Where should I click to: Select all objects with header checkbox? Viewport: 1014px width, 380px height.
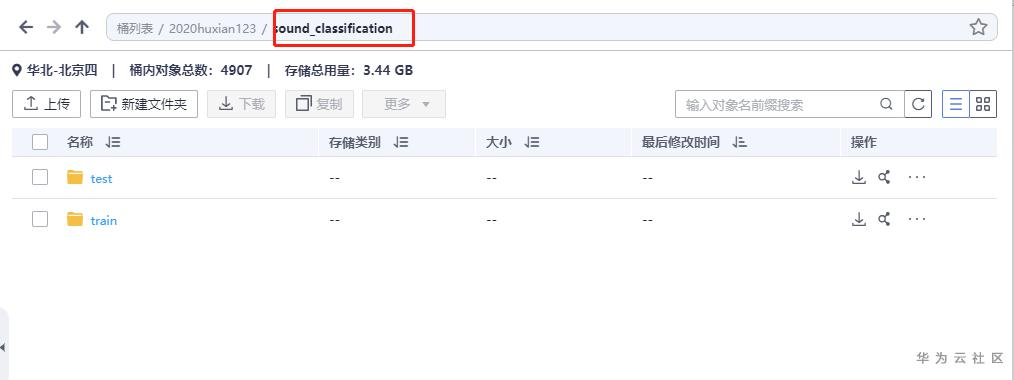(40, 142)
